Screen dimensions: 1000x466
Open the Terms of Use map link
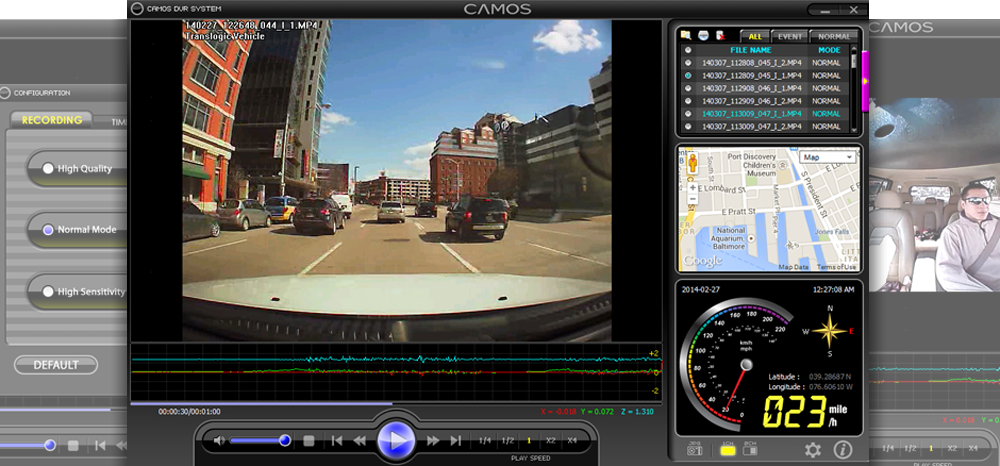837,268
